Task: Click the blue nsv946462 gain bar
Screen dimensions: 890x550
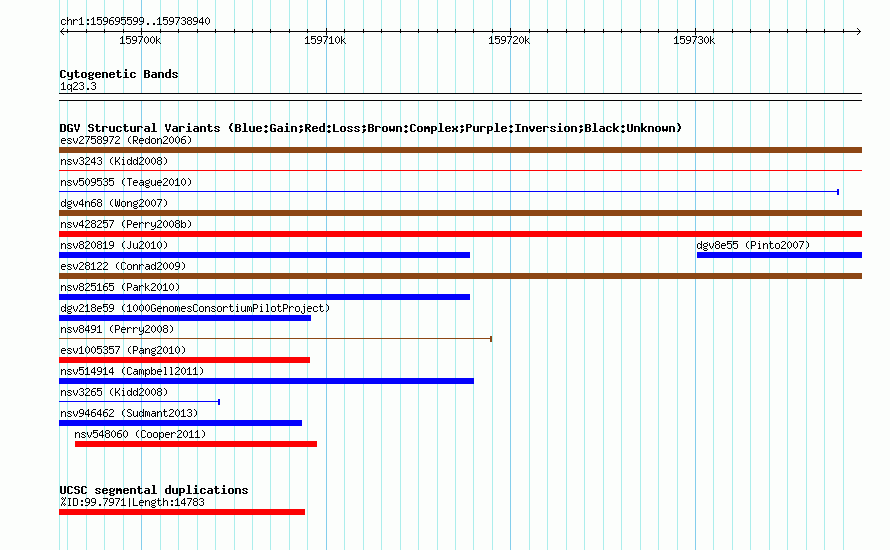Action: pos(180,423)
